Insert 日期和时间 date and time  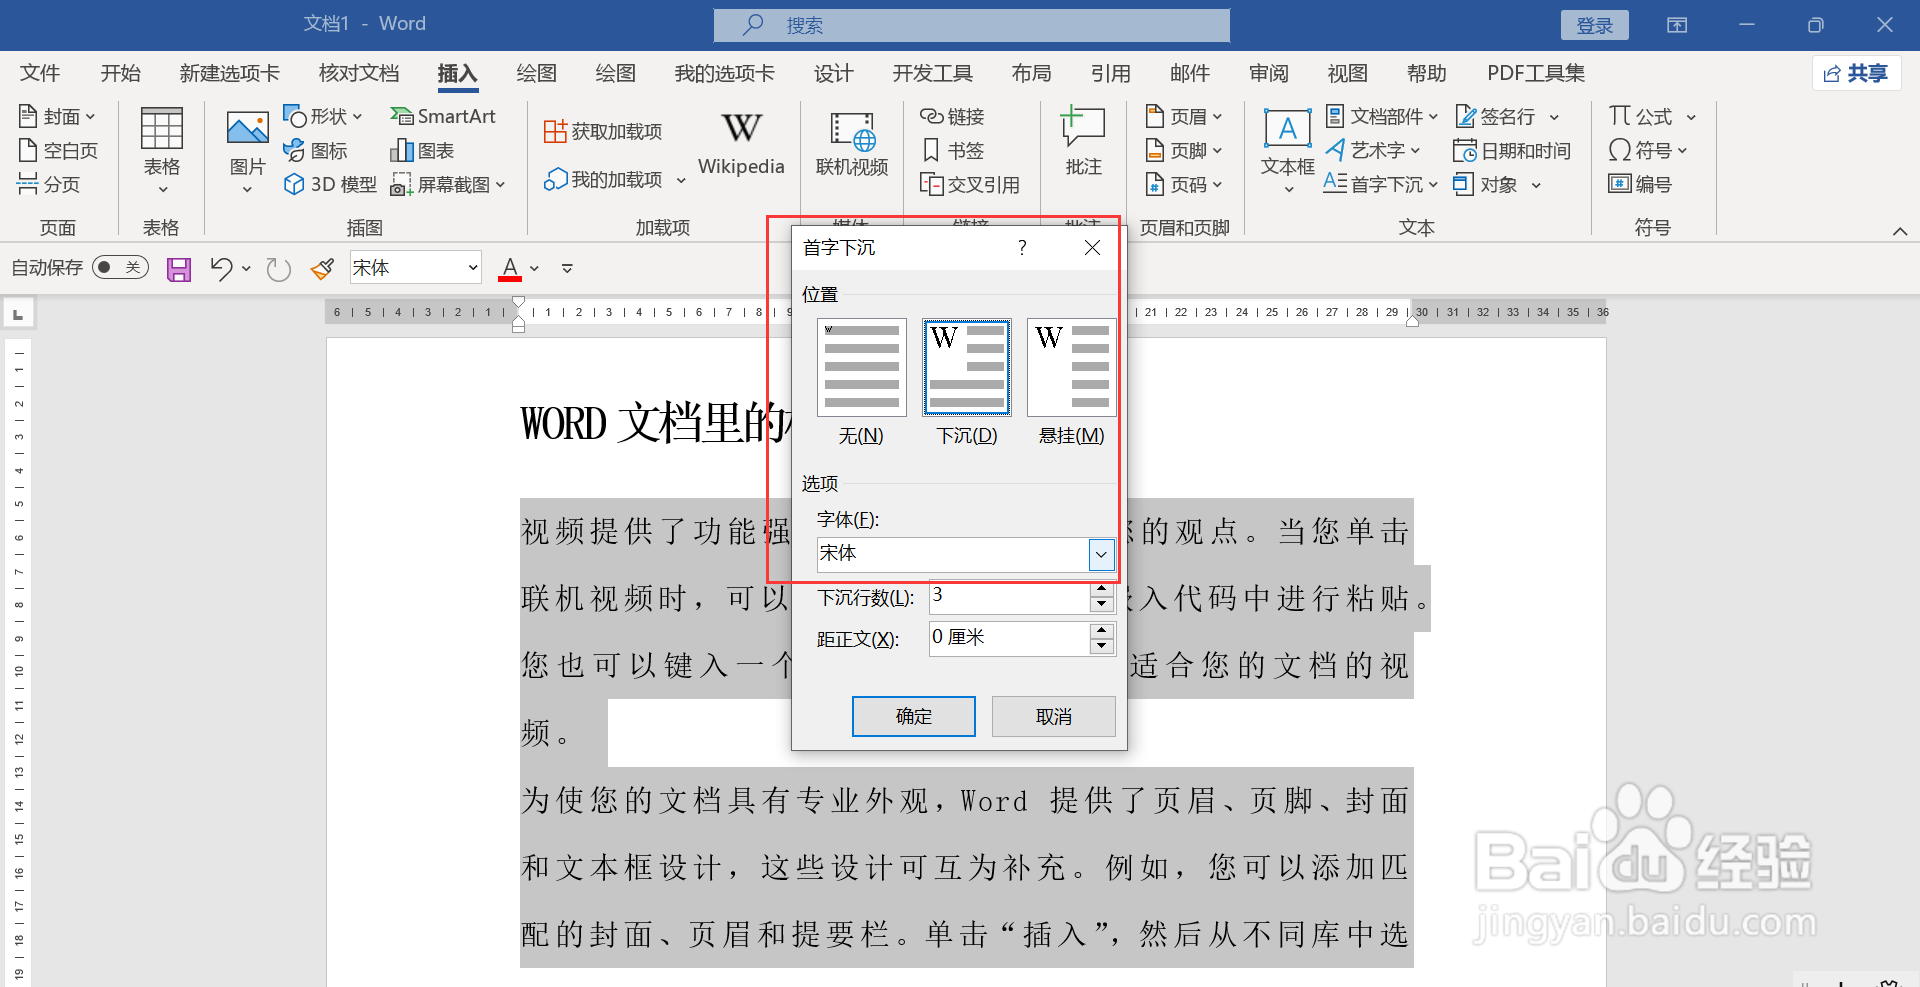pyautogui.click(x=1511, y=151)
